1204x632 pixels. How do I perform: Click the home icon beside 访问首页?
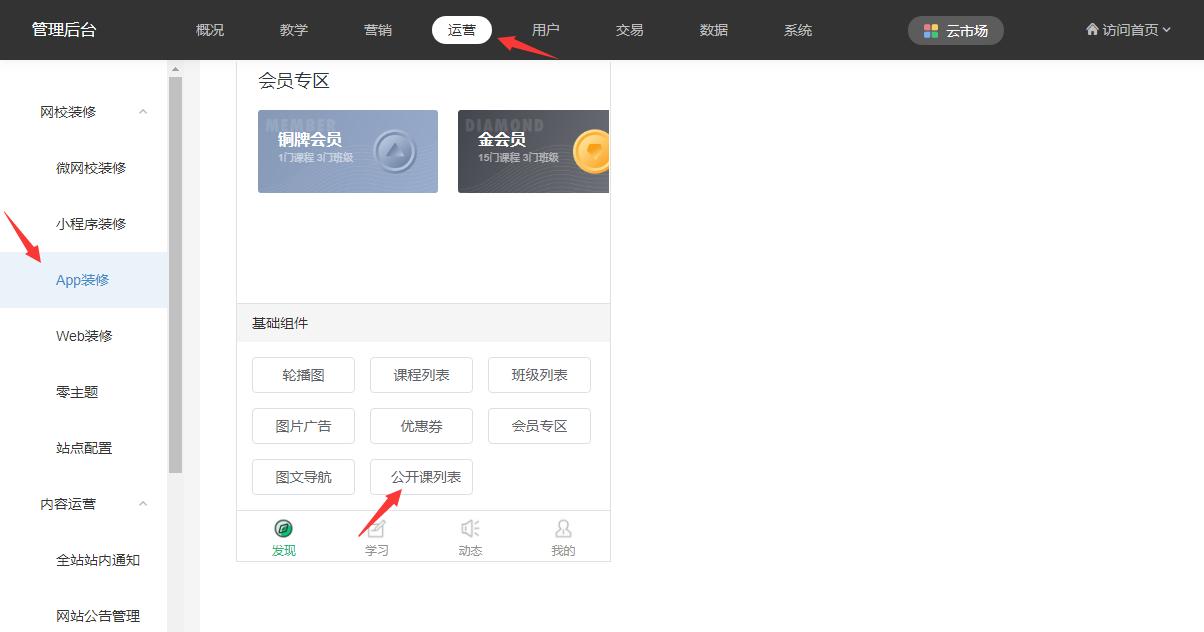pos(1092,30)
